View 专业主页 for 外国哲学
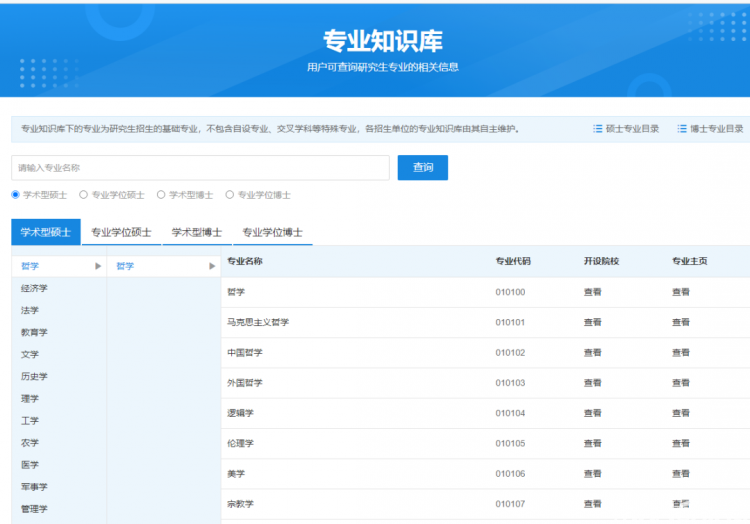The width and height of the screenshot is (750, 524). coord(681,383)
